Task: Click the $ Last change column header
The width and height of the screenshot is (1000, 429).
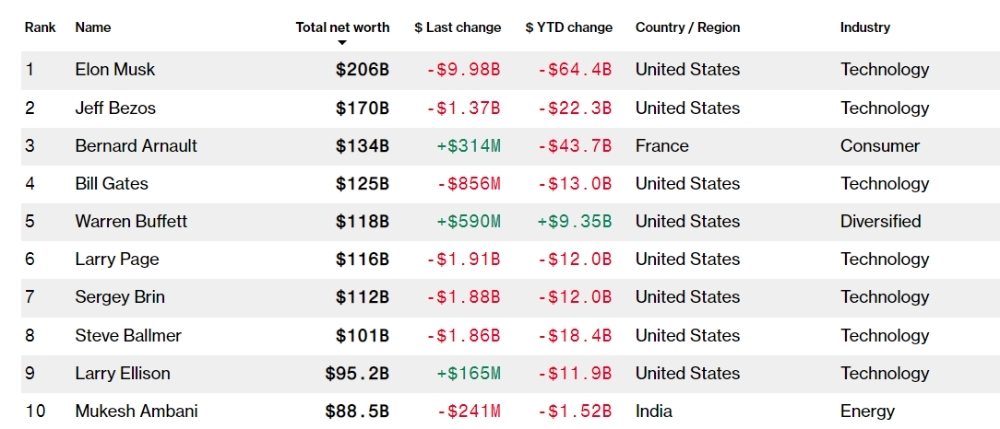Action: tap(457, 27)
